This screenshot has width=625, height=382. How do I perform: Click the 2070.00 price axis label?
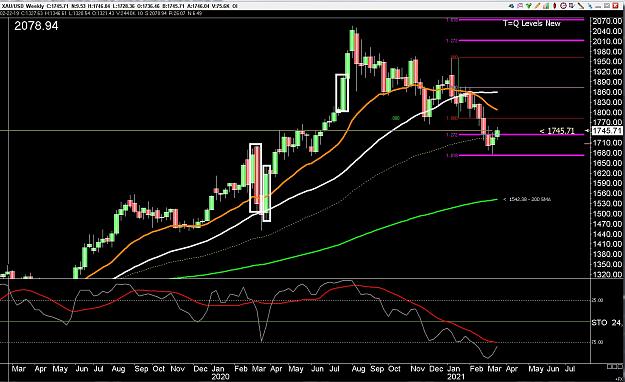point(607,21)
